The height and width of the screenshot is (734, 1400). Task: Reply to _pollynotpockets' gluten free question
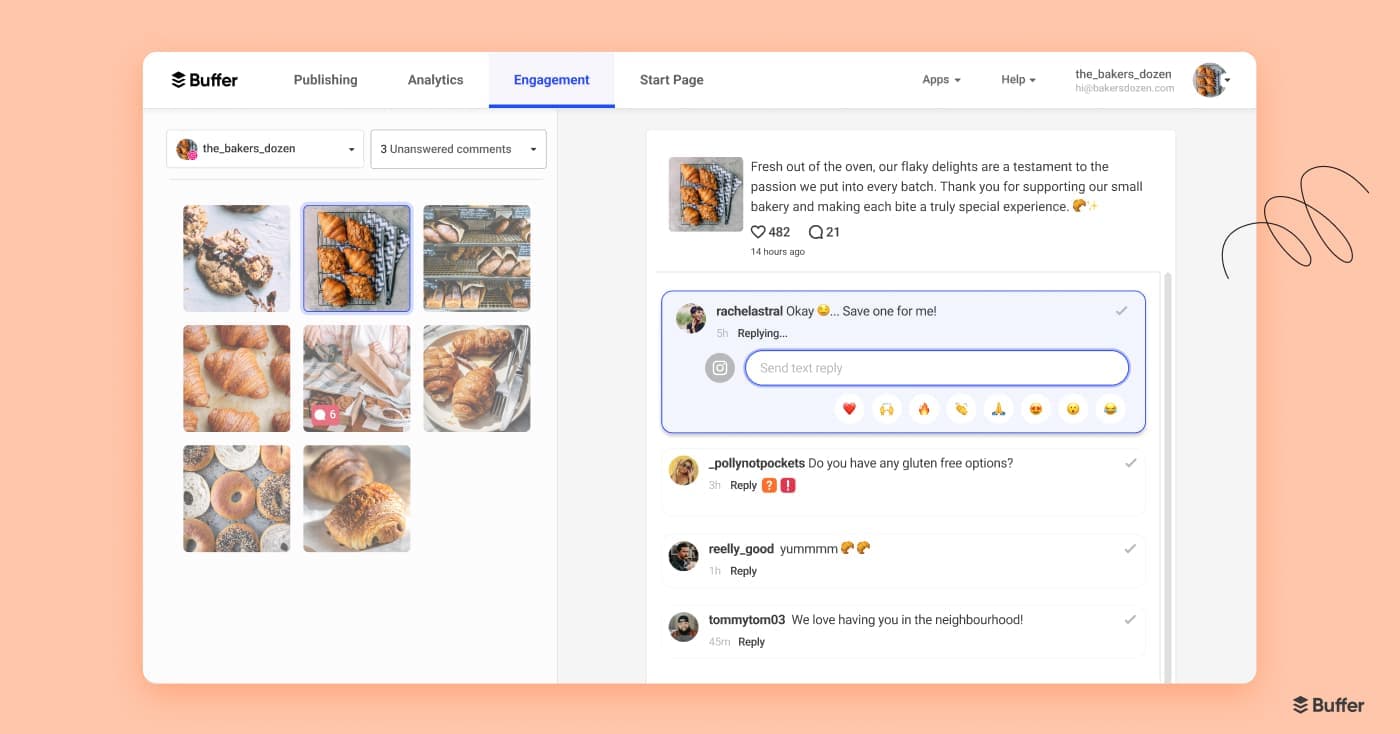point(744,484)
